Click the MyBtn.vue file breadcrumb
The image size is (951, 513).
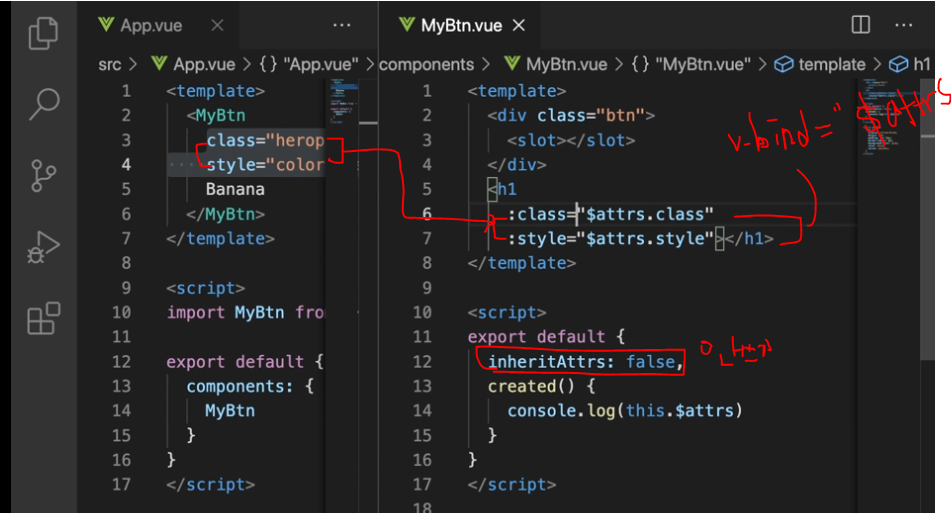556,64
